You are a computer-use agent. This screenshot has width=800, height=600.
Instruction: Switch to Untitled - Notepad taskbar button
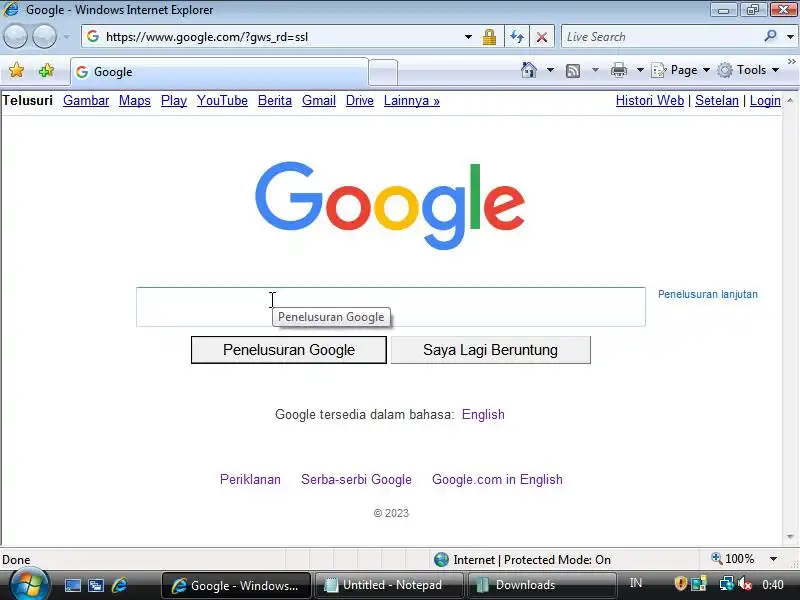[389, 585]
